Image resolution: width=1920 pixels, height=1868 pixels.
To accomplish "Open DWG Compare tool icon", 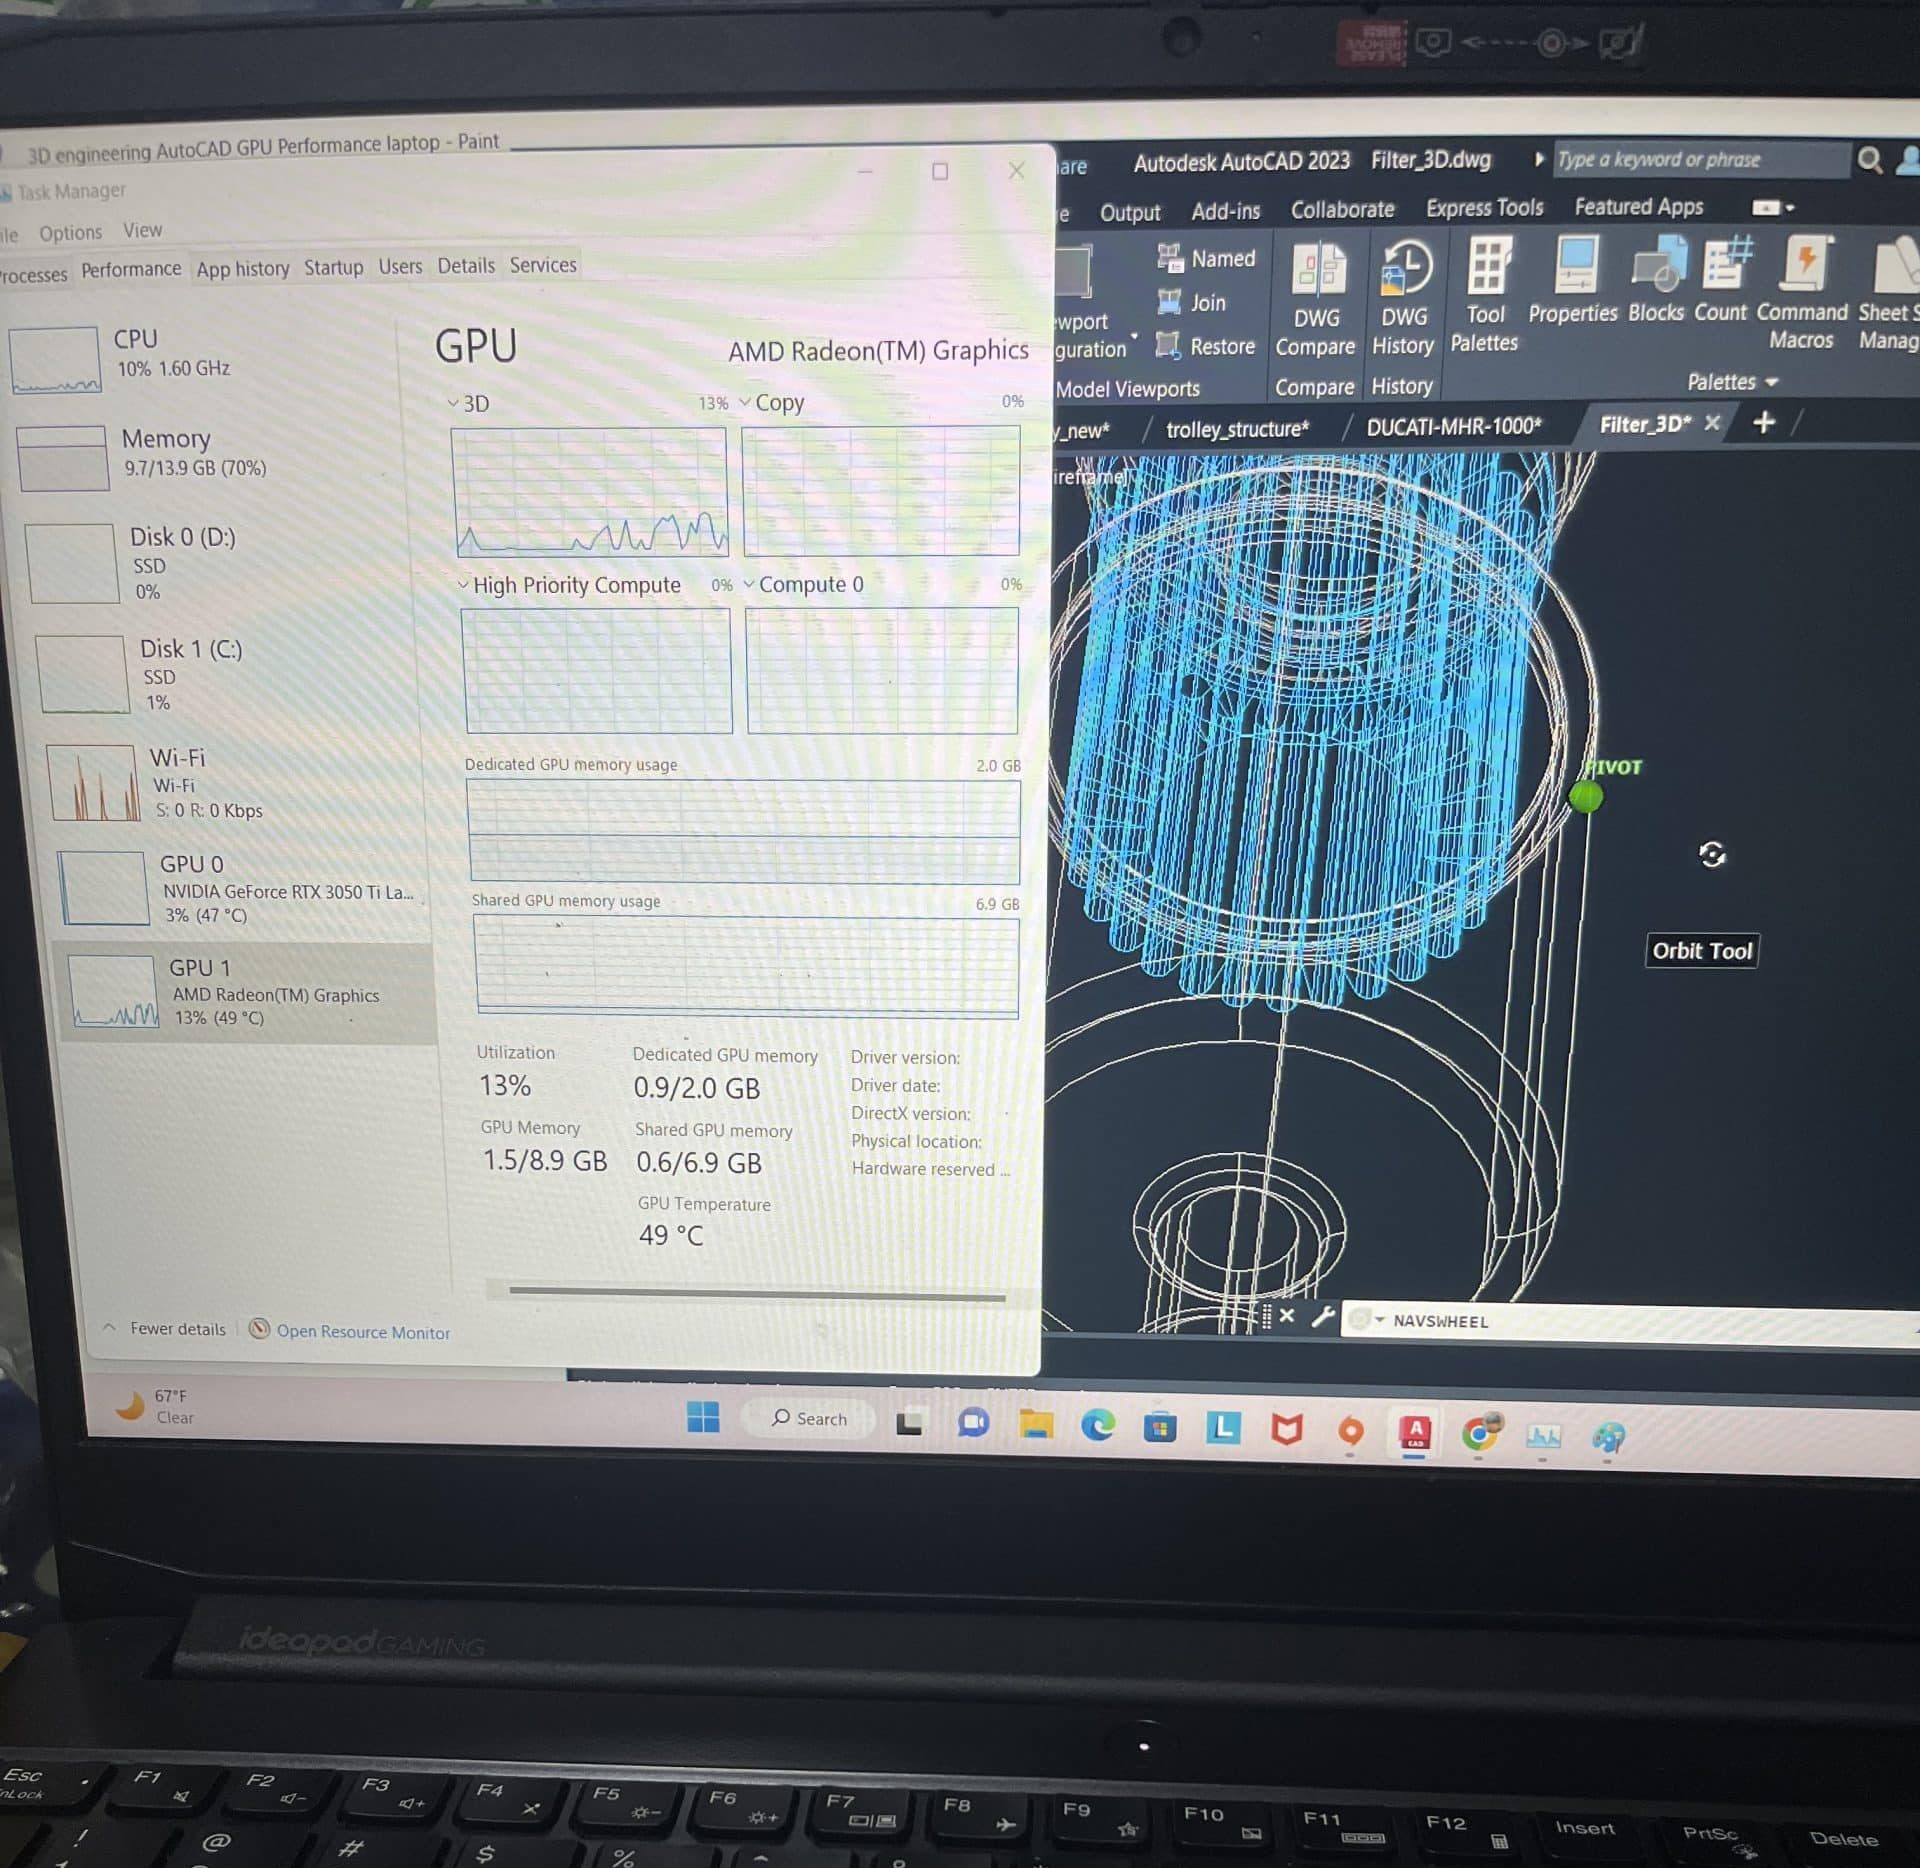I will point(1318,269).
